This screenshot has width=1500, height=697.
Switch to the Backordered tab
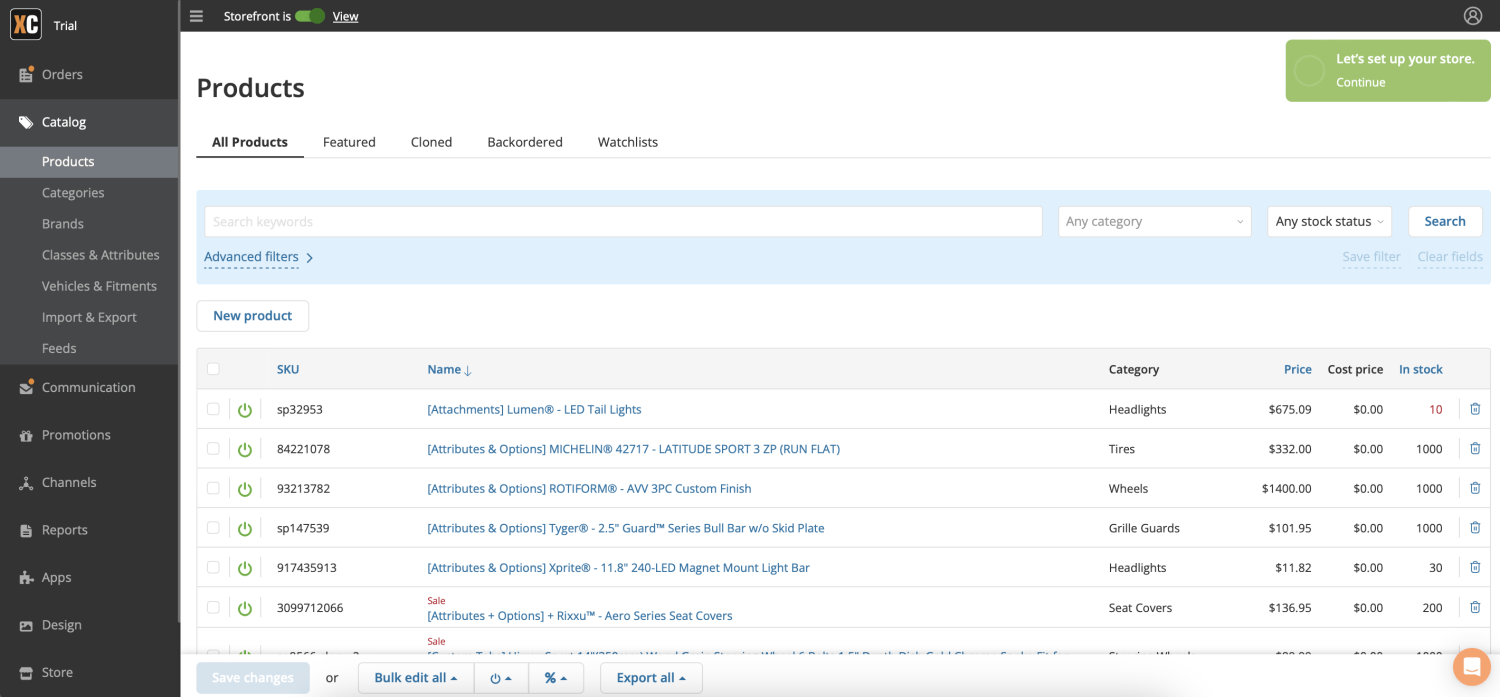(x=524, y=141)
